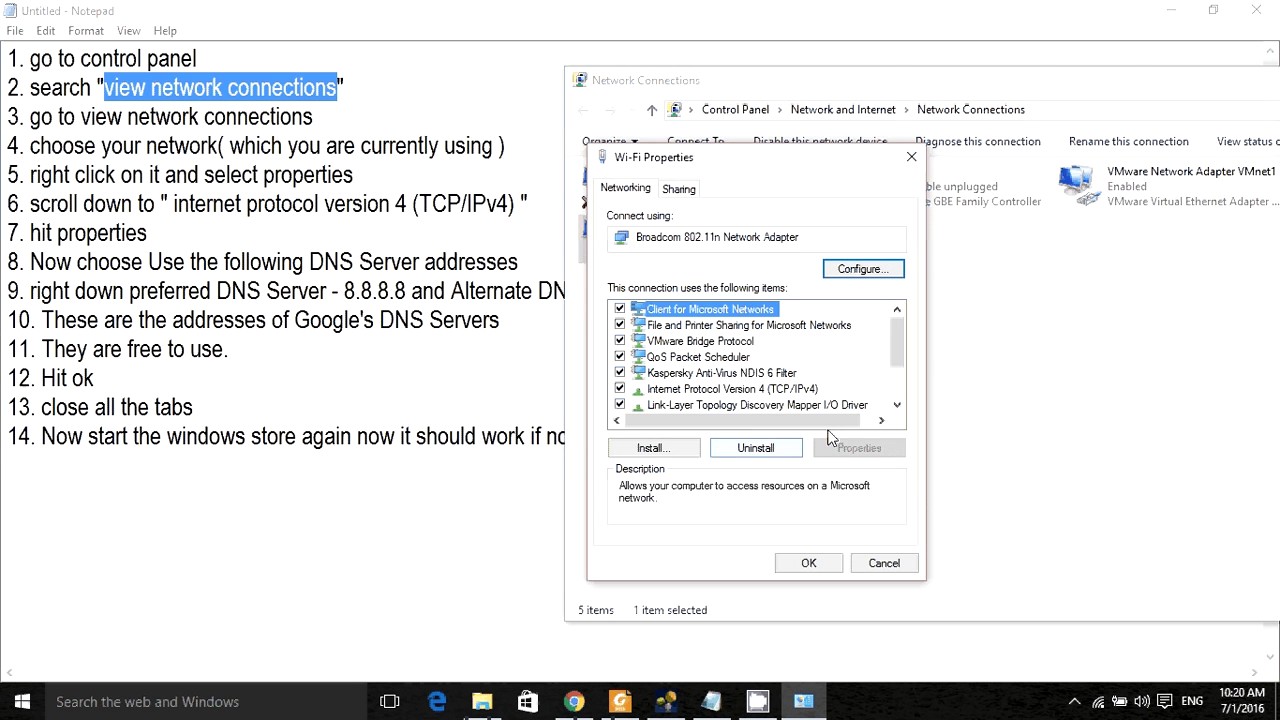Open Notepad File menu
Screen dimensions: 1280x720
[x=15, y=31]
